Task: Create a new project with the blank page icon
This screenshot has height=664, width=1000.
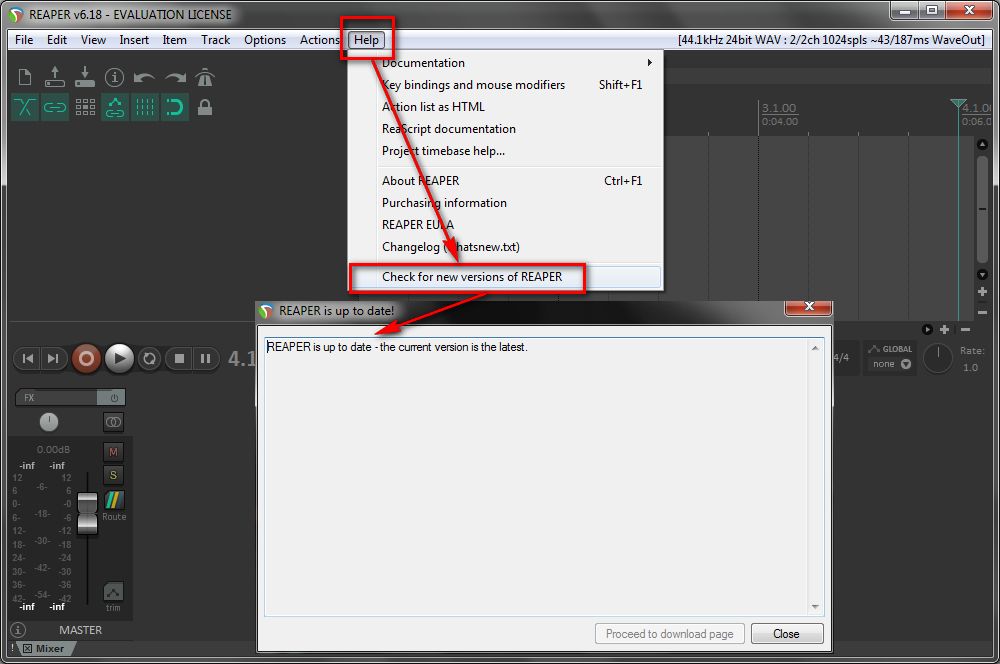Action: point(25,77)
